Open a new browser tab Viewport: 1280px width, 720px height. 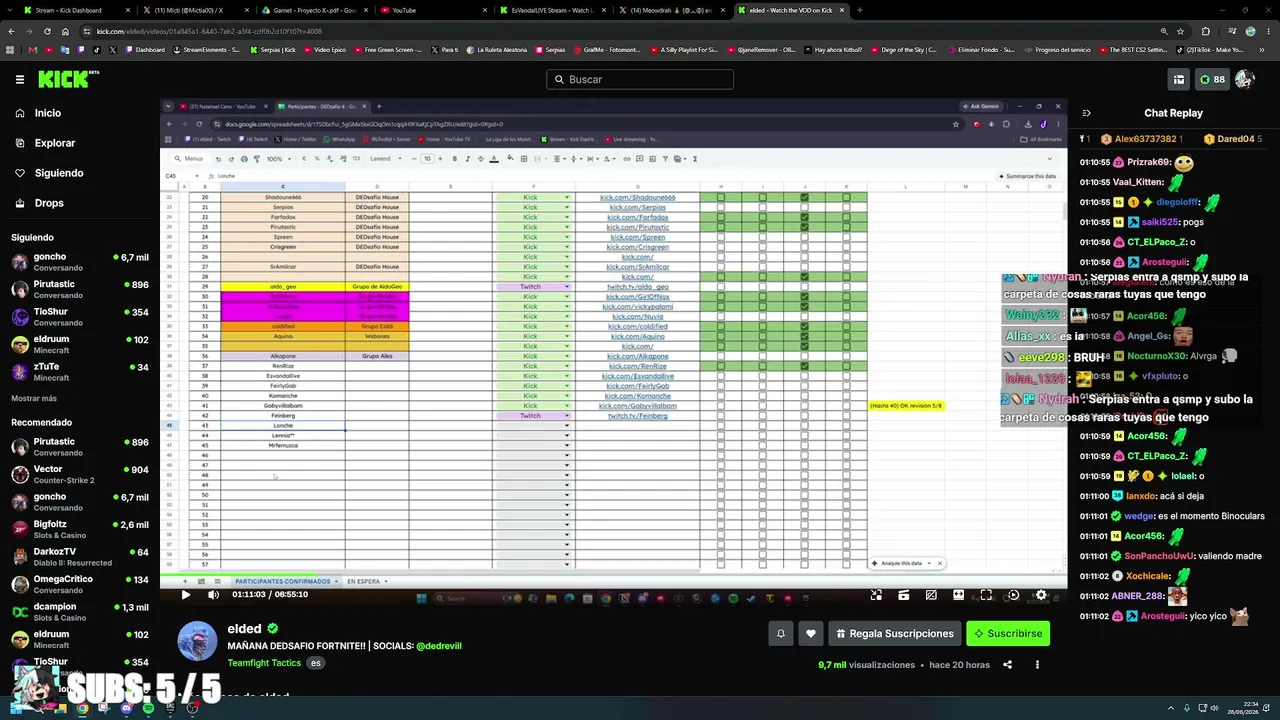[x=860, y=10]
